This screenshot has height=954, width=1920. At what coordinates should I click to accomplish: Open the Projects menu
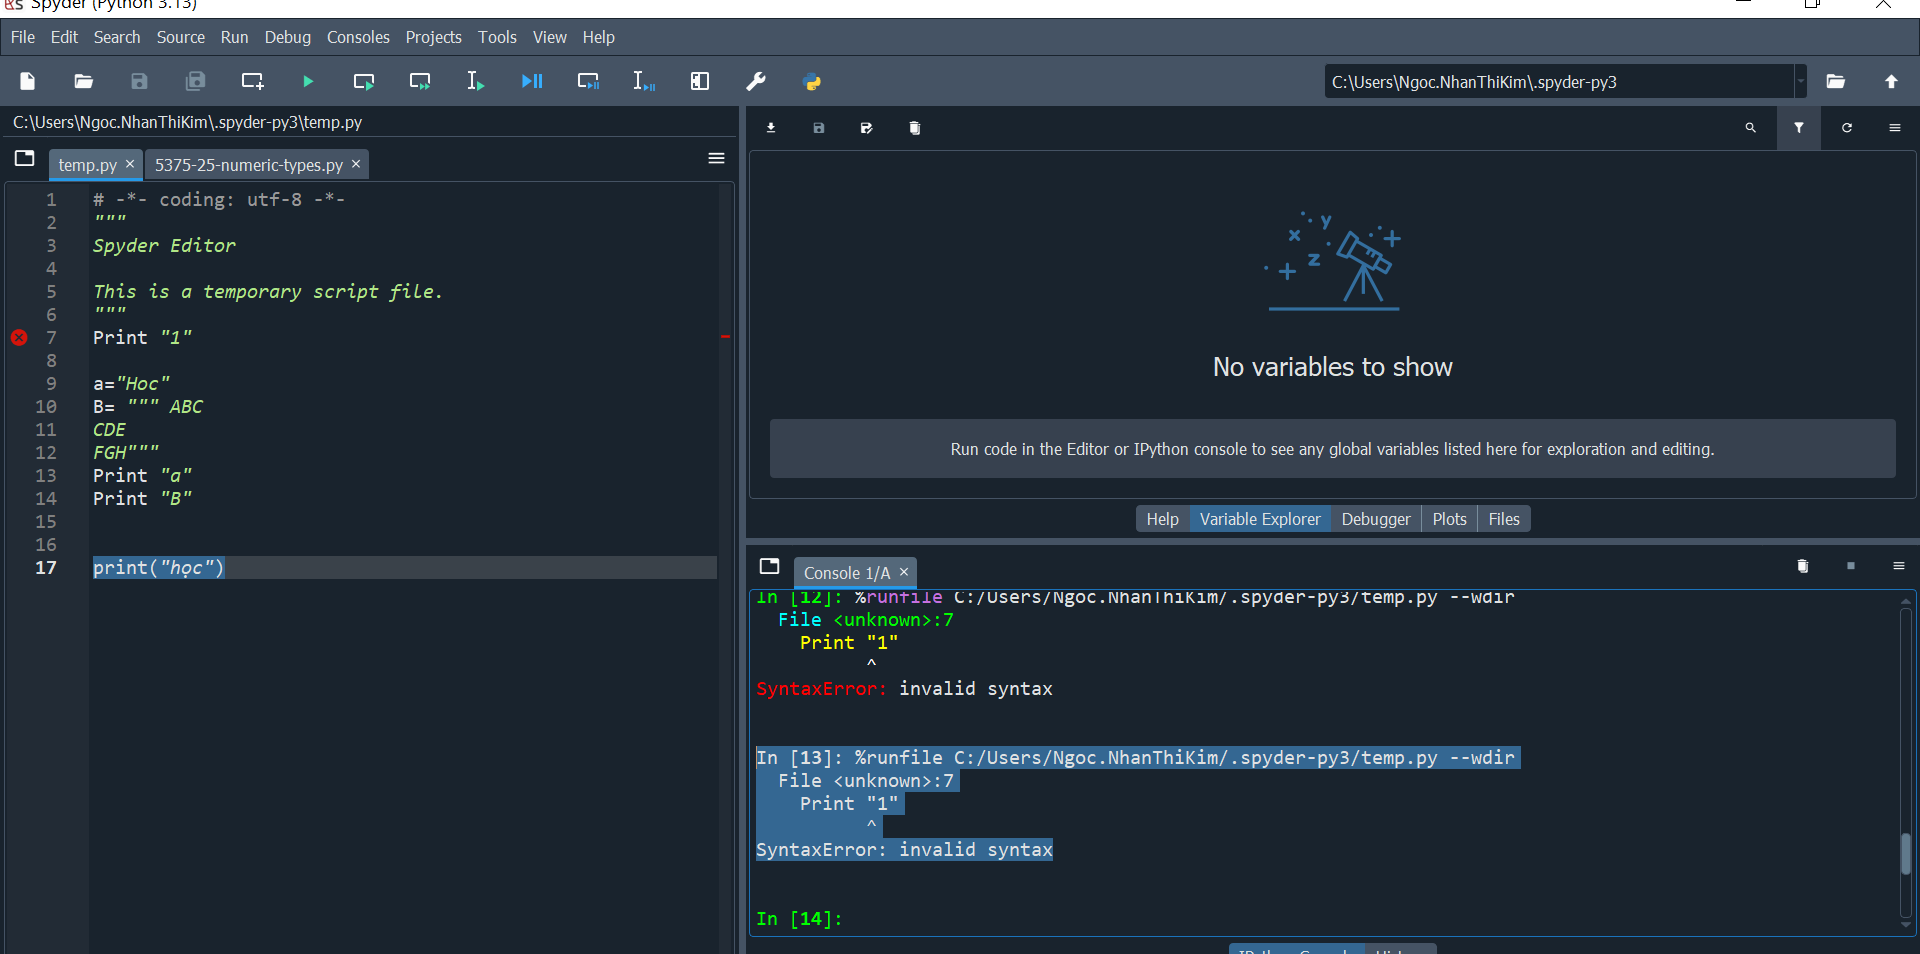pos(433,37)
